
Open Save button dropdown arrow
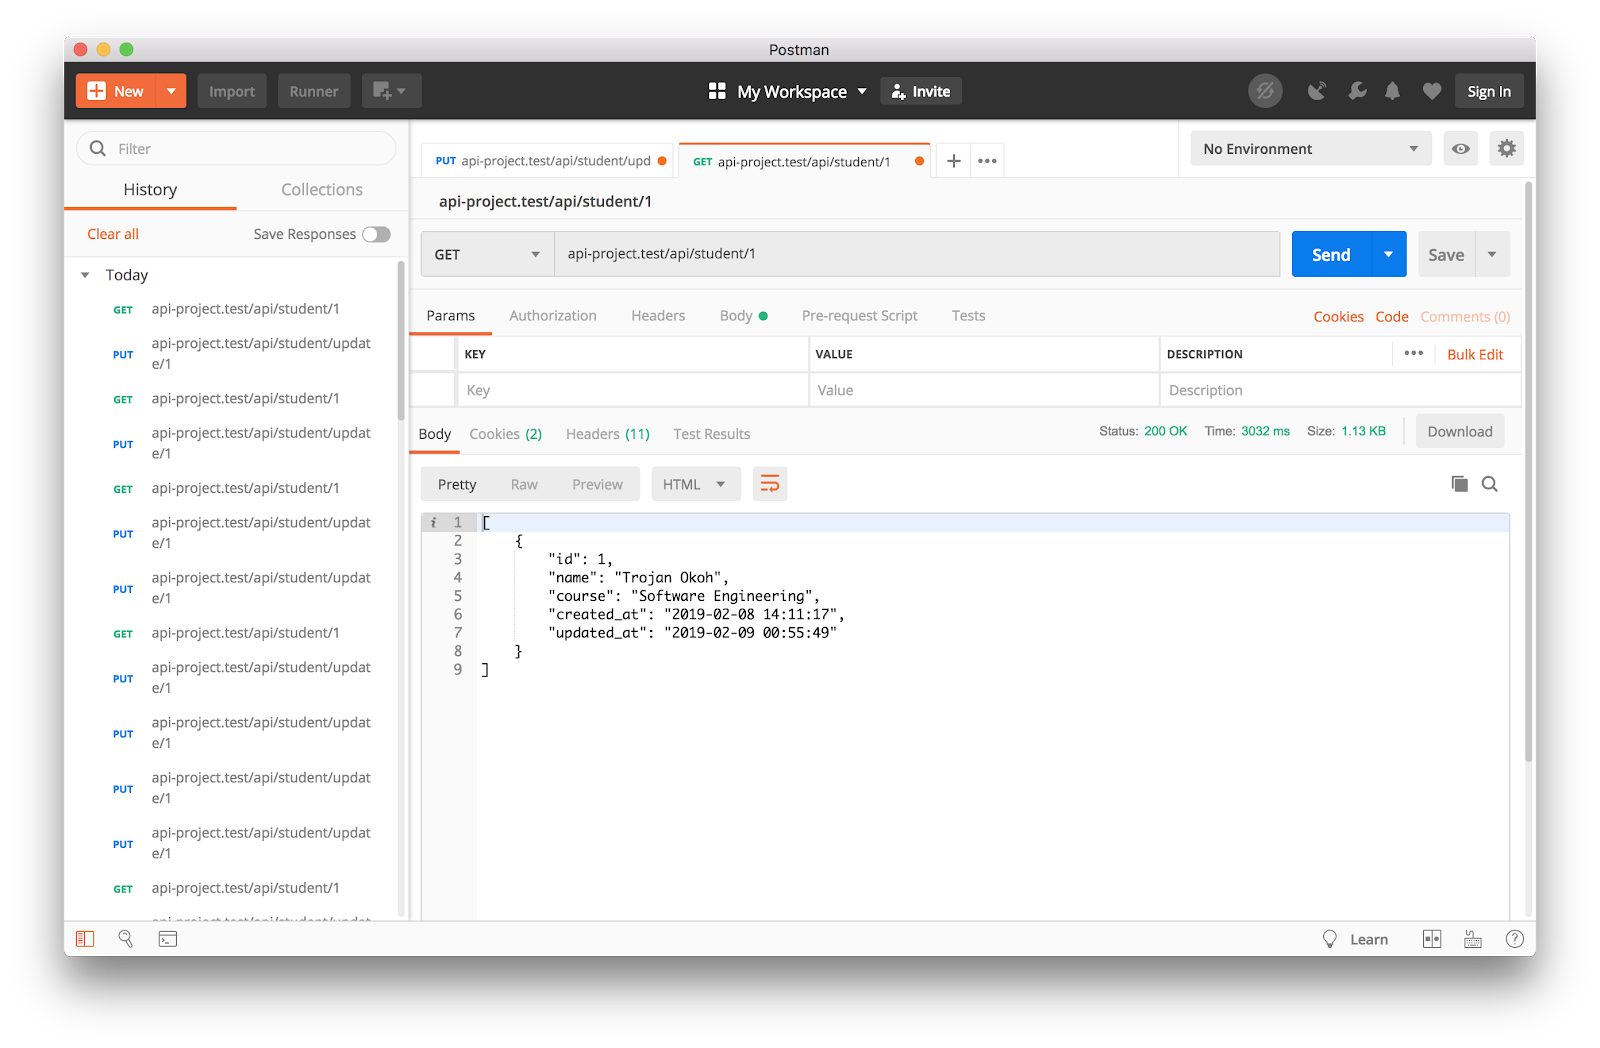[1492, 254]
